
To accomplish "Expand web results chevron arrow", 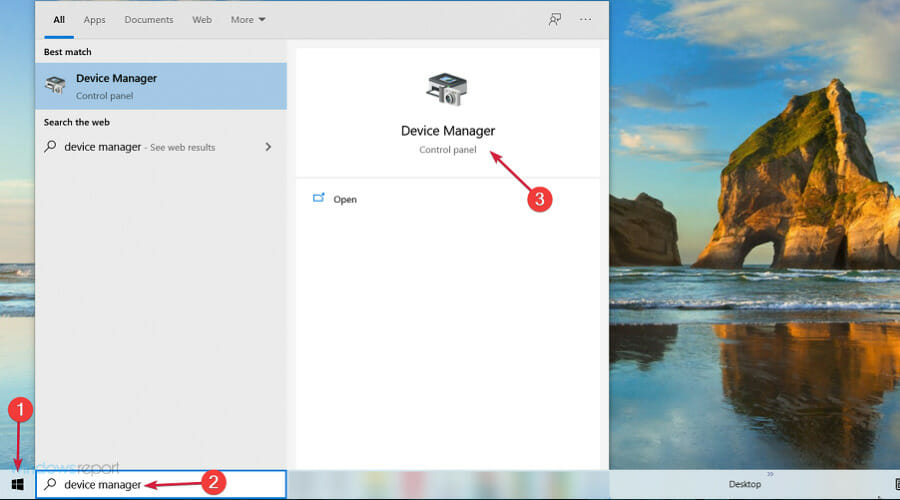I will coord(268,147).
